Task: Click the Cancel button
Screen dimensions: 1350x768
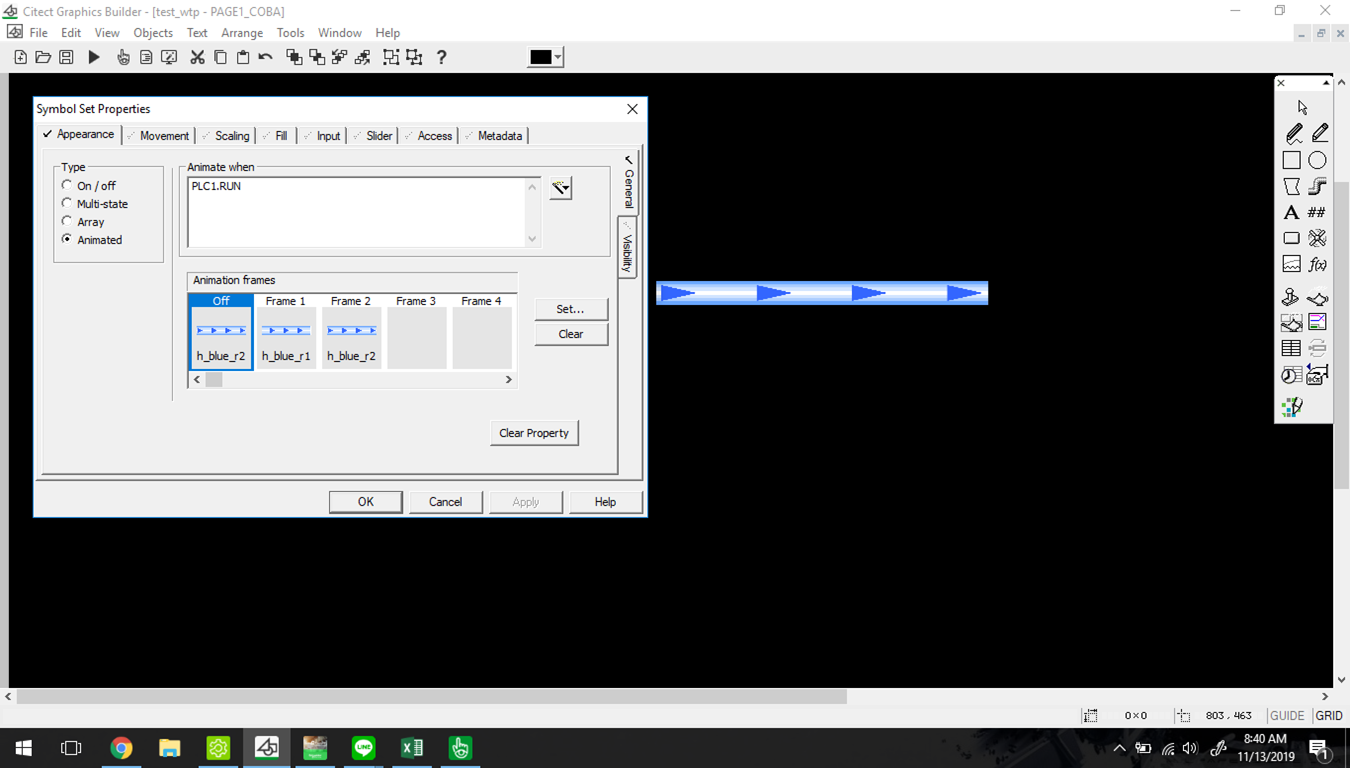Action: pyautogui.click(x=445, y=502)
